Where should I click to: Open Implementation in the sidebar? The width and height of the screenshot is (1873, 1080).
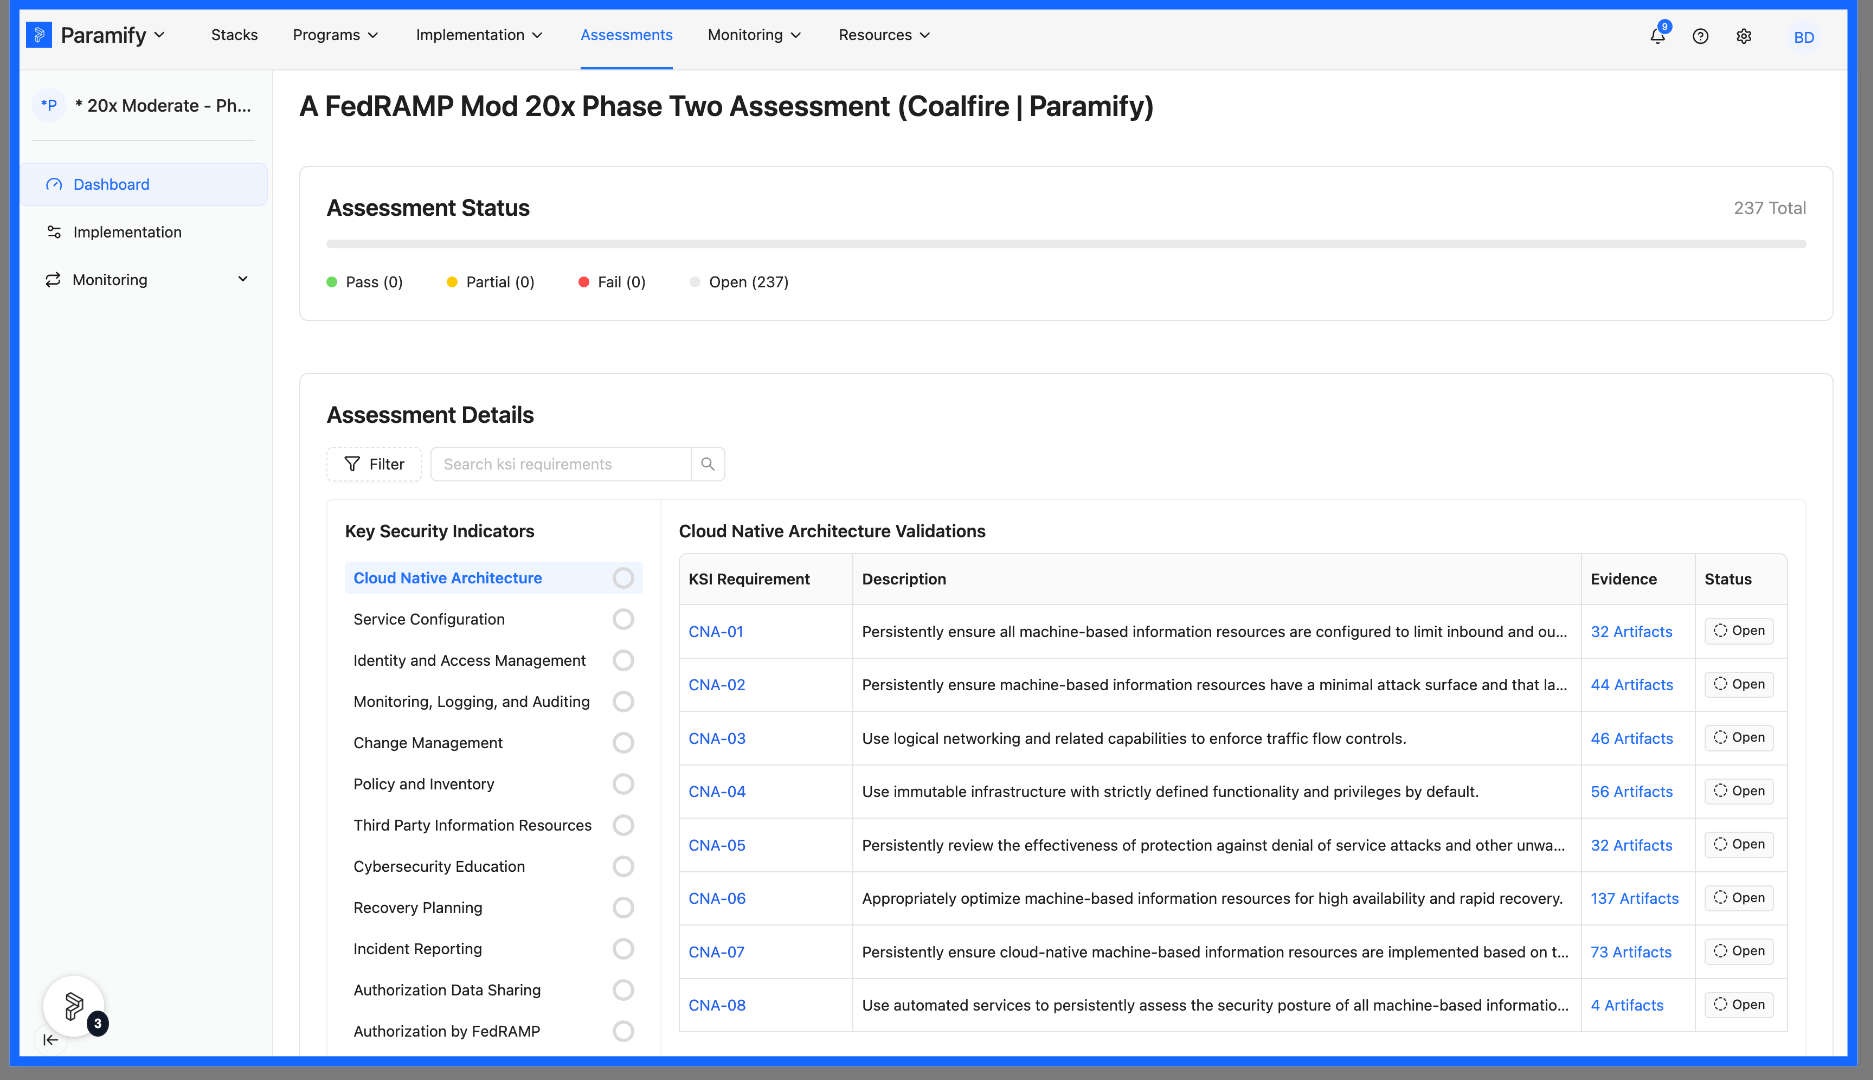(x=146, y=232)
